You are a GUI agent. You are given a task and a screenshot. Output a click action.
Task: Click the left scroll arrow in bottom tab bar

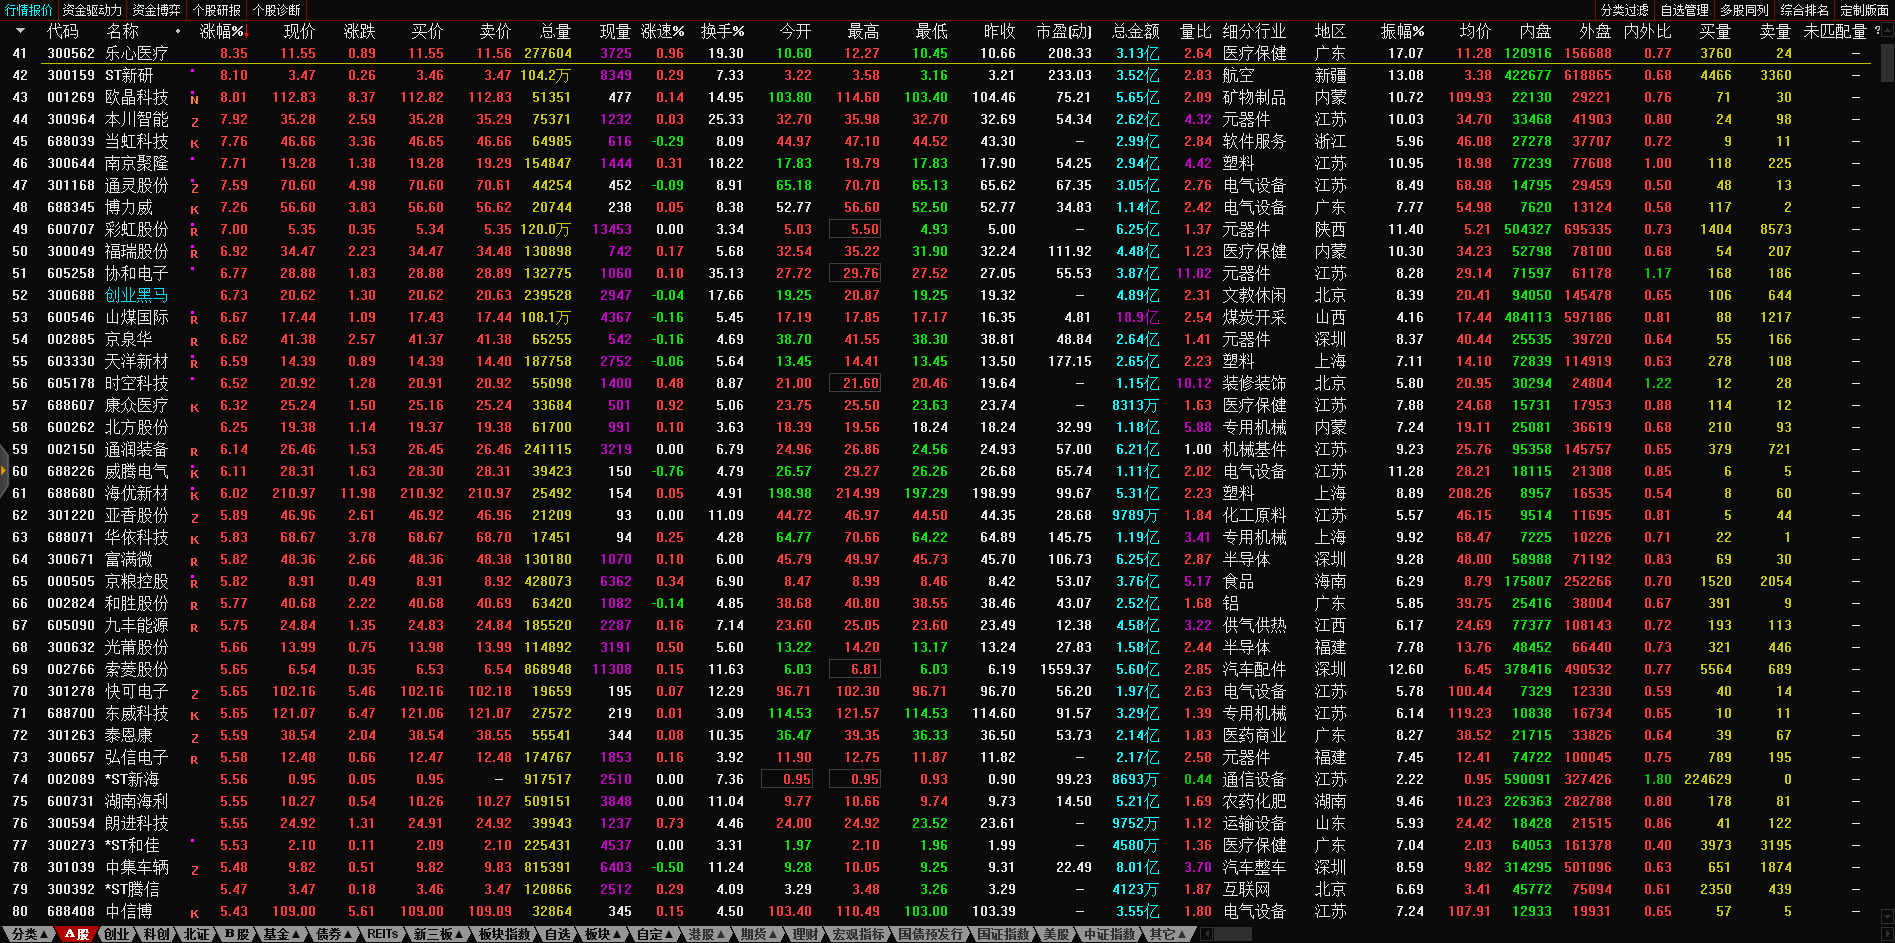click(x=1207, y=934)
